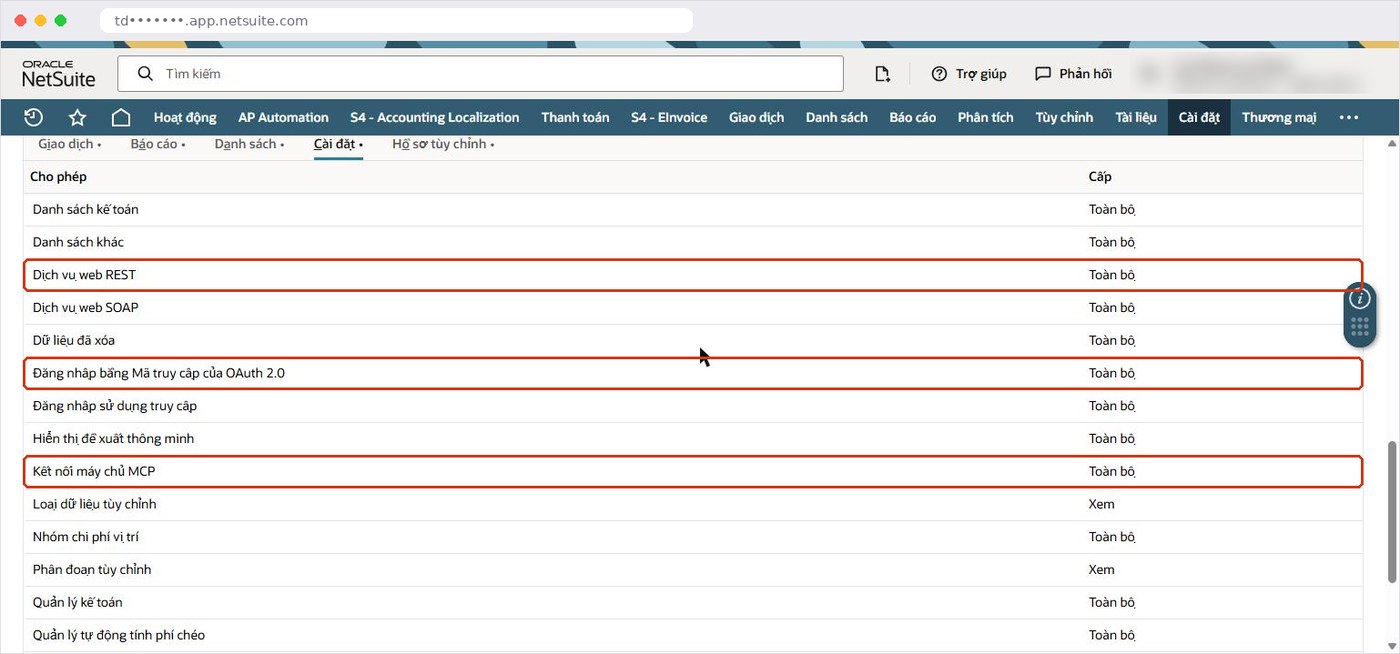Open the Recent Records history icon

click(x=33, y=117)
